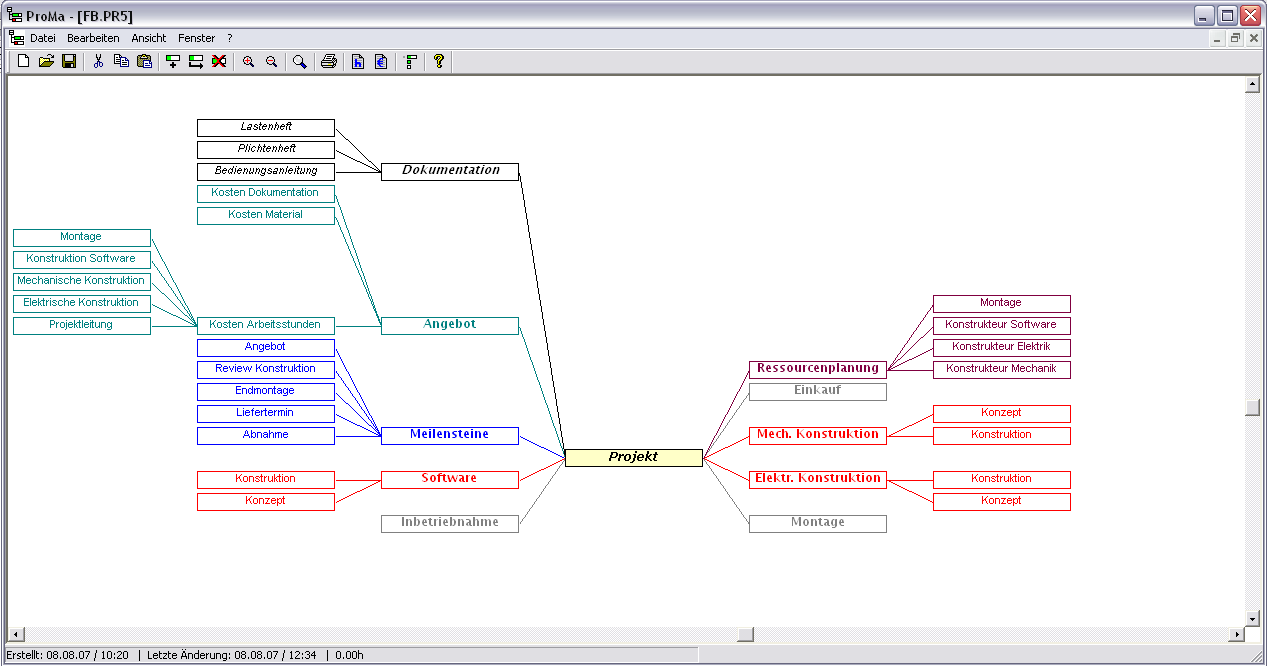Click the horizontal scrollbar right arrow
This screenshot has height=666, width=1267.
tap(1237, 635)
